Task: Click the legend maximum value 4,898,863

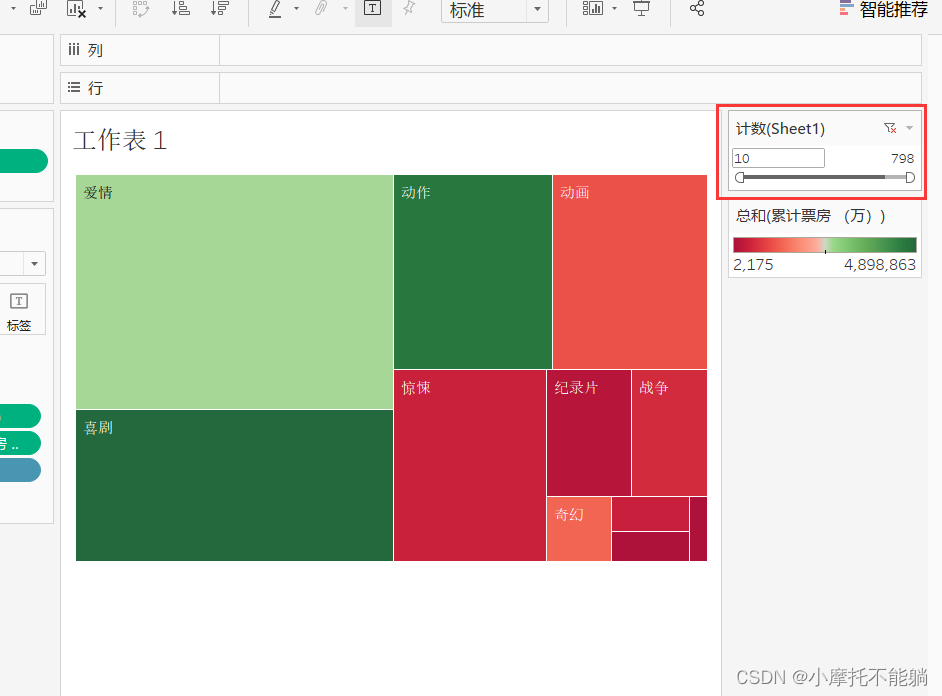Action: [880, 265]
